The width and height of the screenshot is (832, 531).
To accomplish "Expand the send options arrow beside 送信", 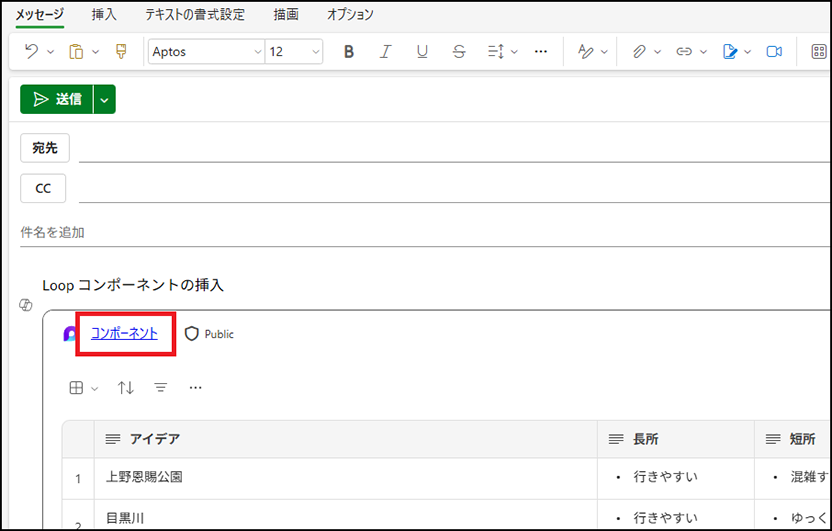I will (105, 99).
